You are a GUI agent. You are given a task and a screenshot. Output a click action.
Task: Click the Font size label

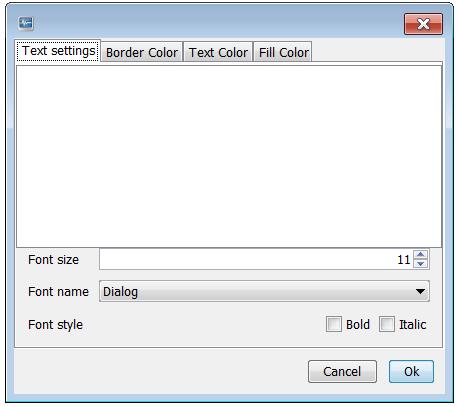click(53, 260)
